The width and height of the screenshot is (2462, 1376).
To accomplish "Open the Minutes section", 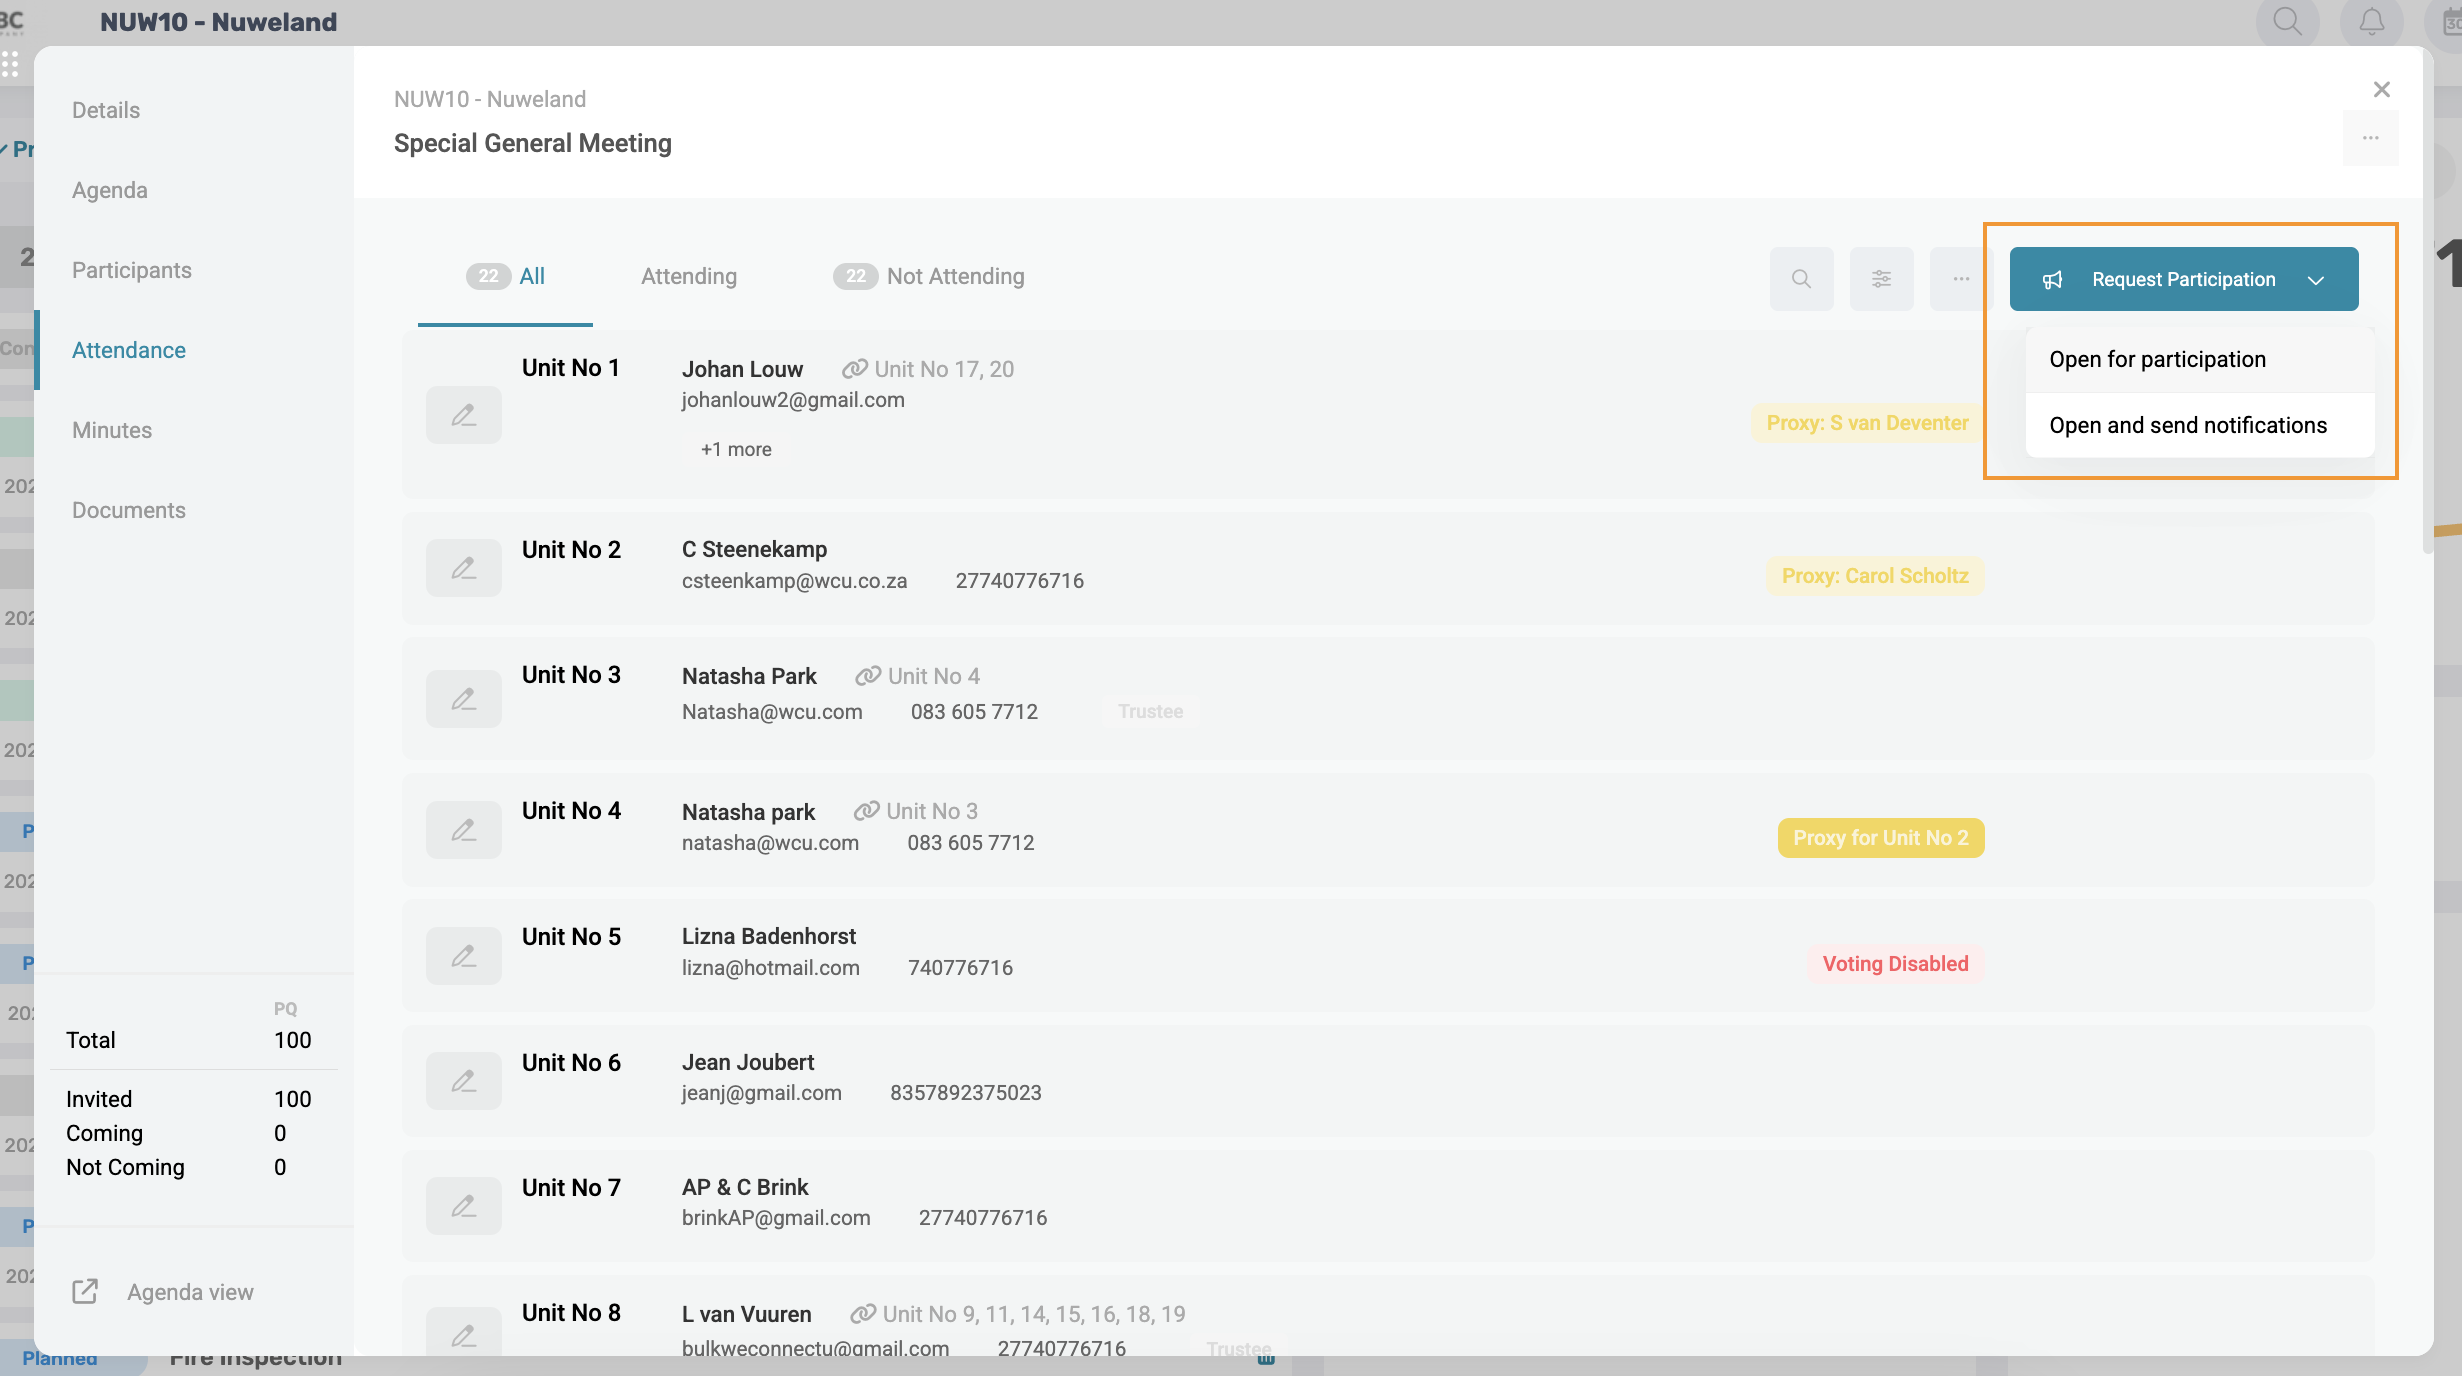I will coord(111,430).
